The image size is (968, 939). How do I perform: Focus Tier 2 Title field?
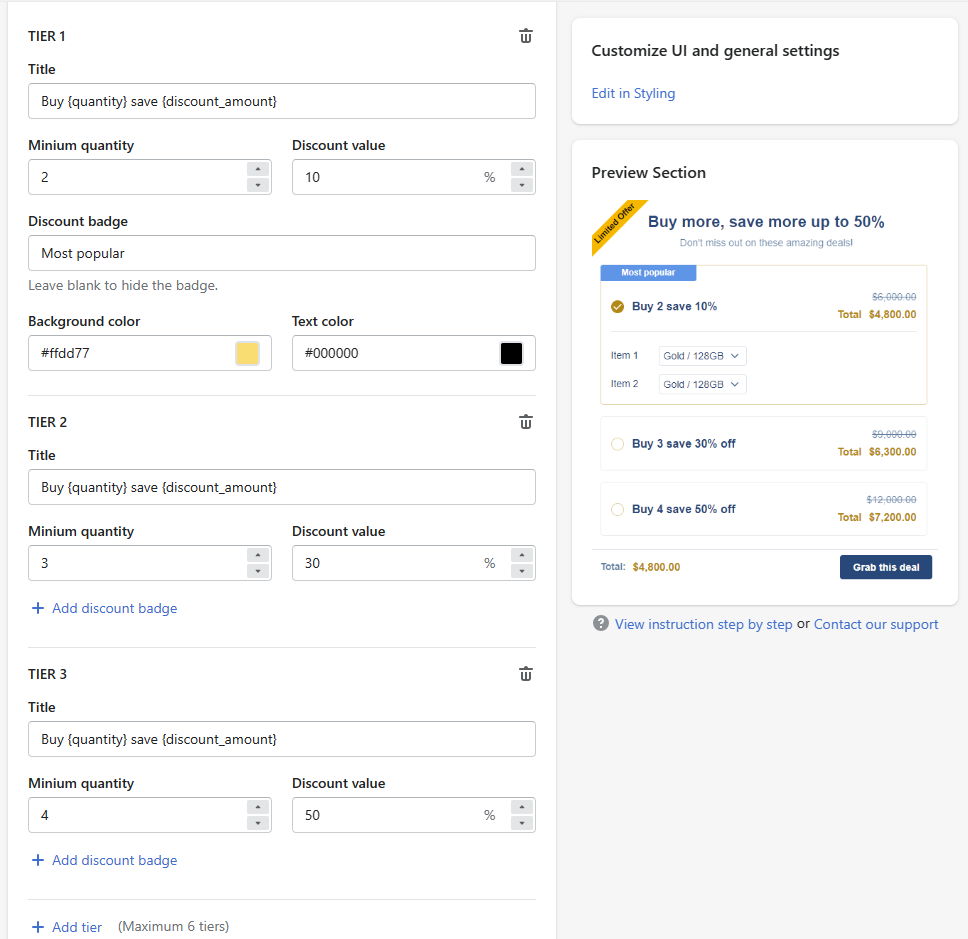[x=282, y=487]
